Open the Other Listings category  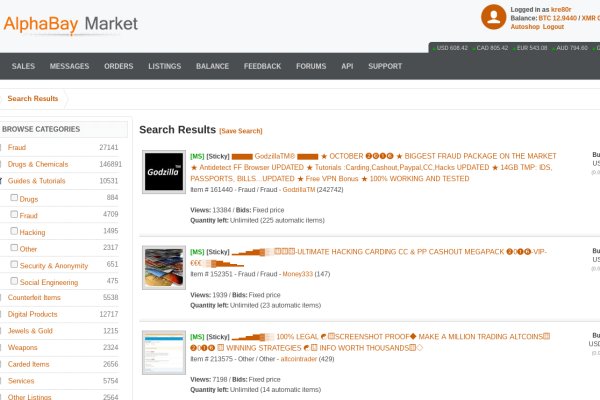pyautogui.click(x=29, y=397)
